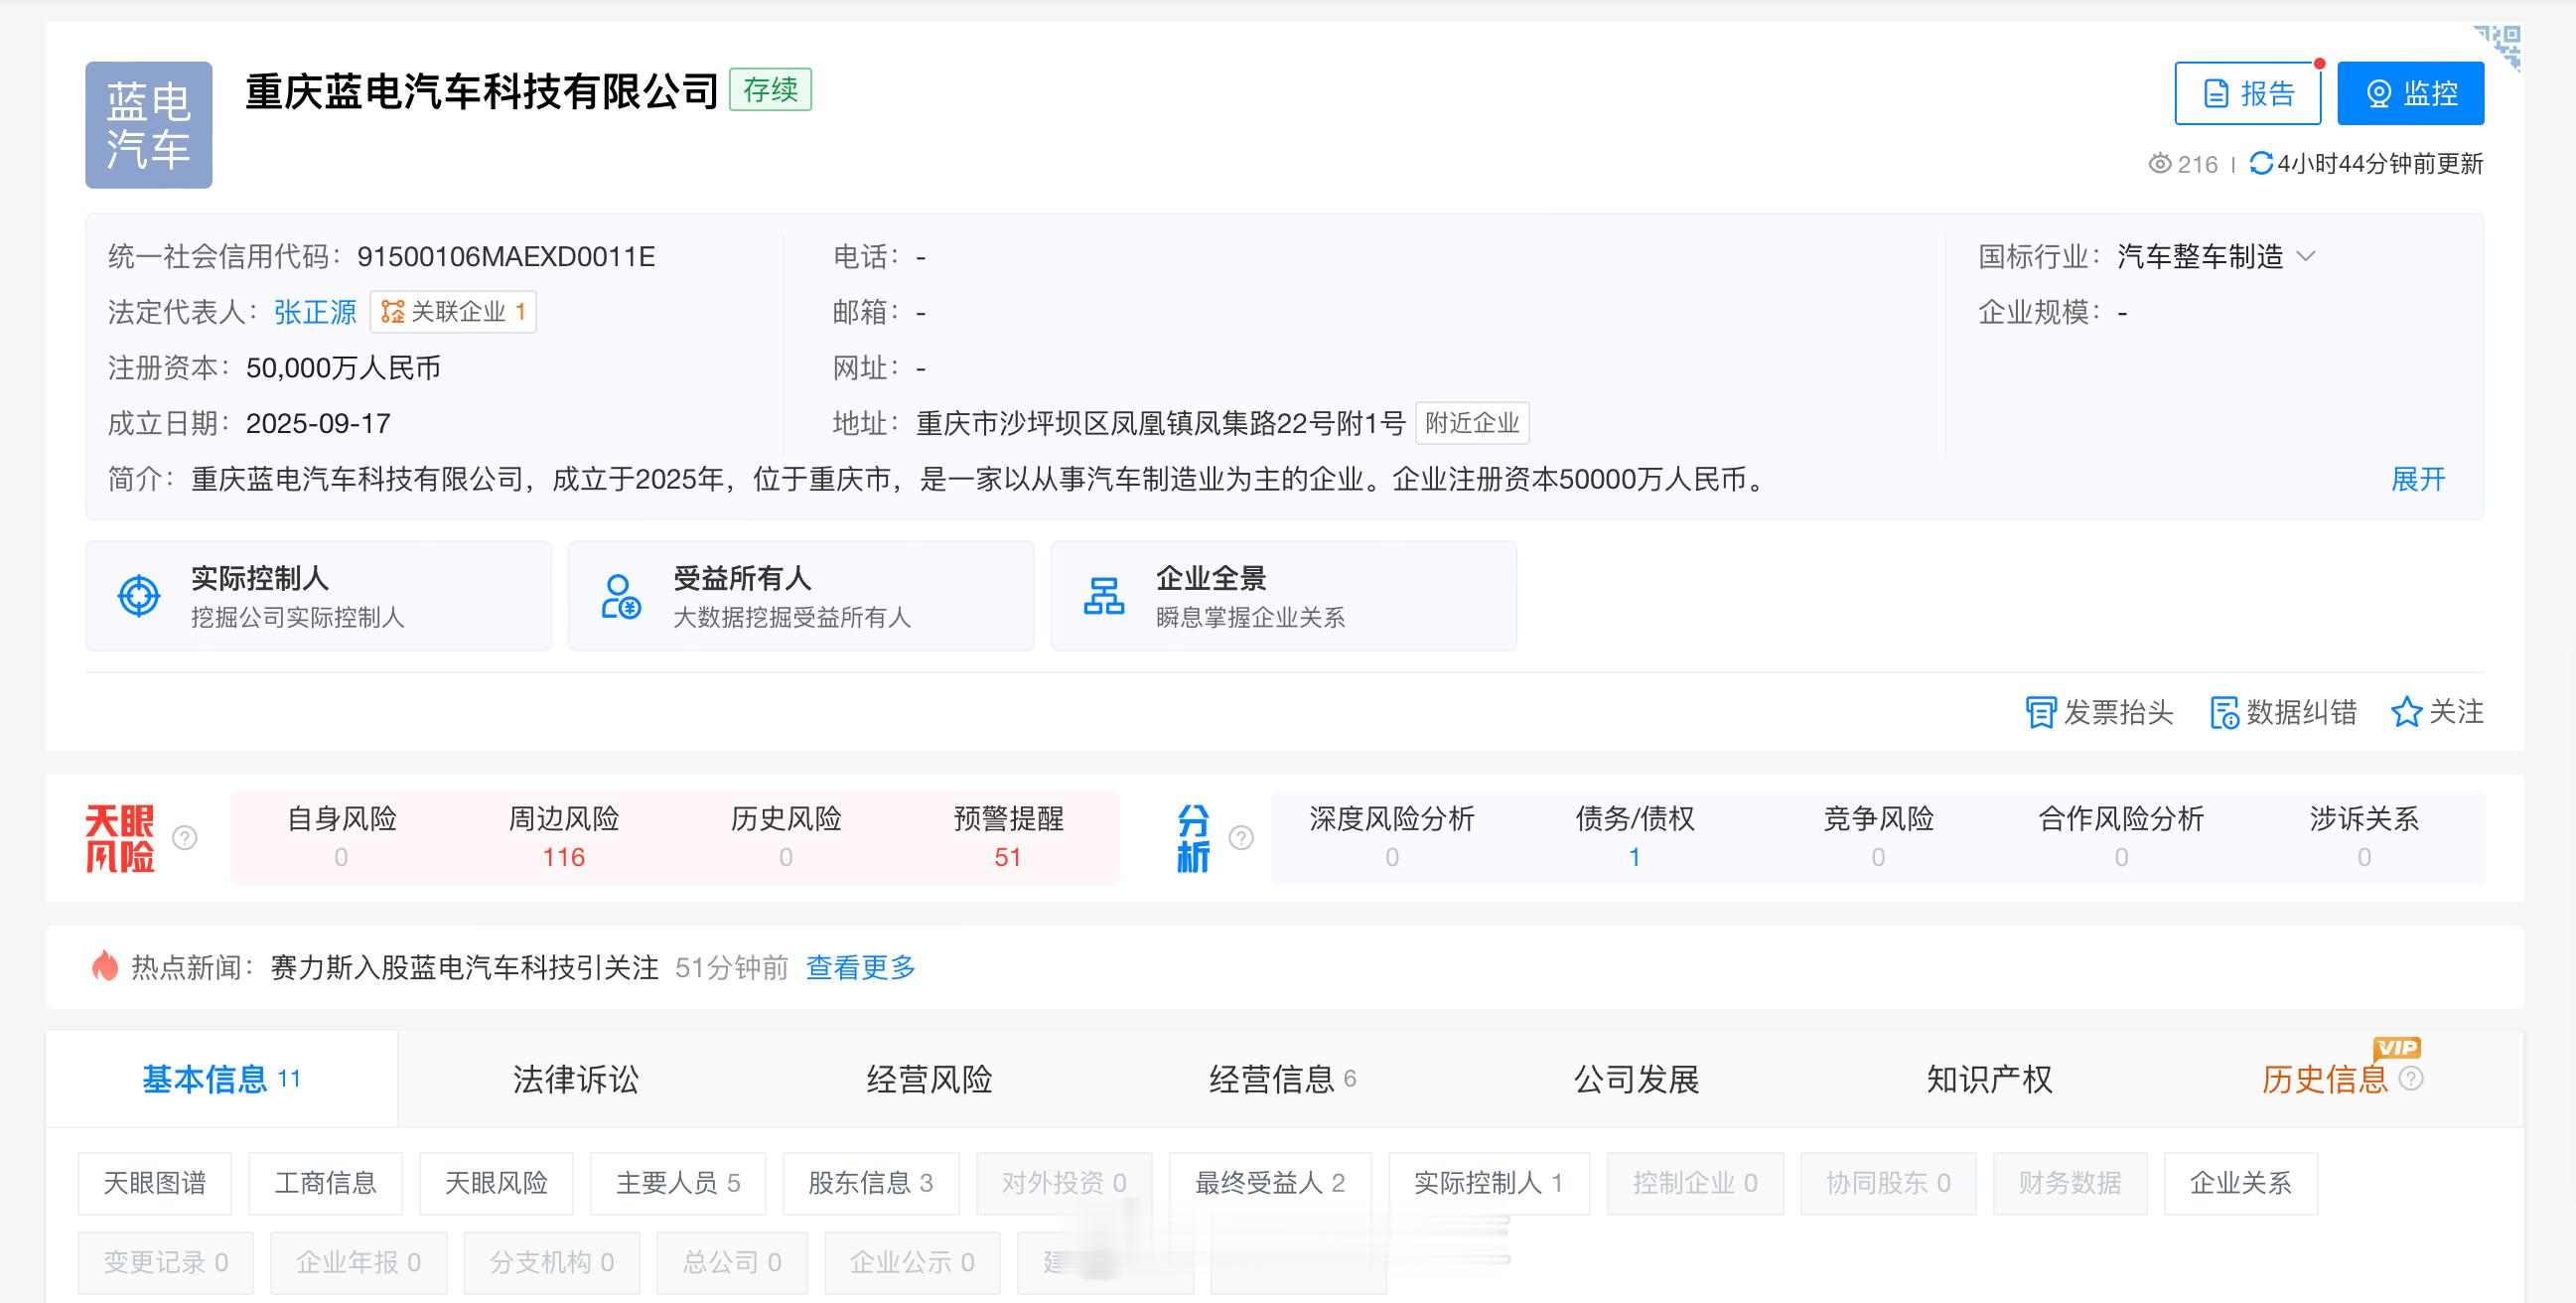2576x1303 pixels.
Task: Click the 发票抬头 invoice icon
Action: point(2040,713)
